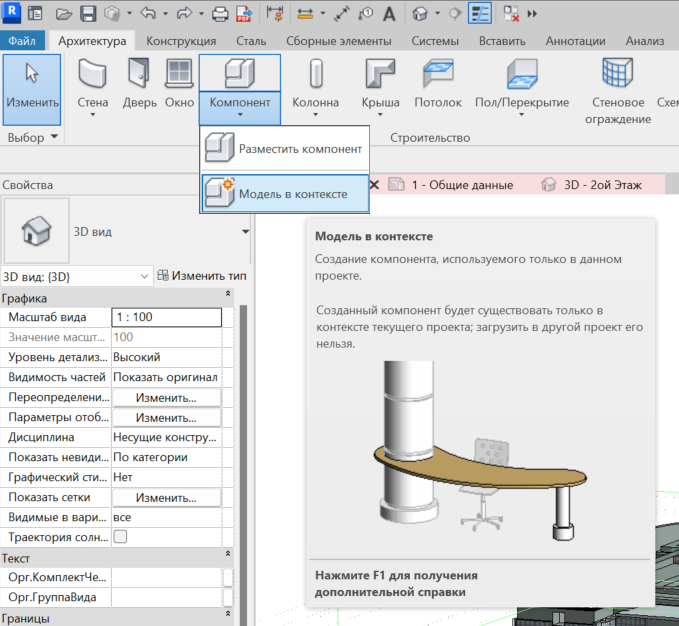The height and width of the screenshot is (626, 679).
Task: Click the Save floppy disk icon
Action: click(x=88, y=14)
